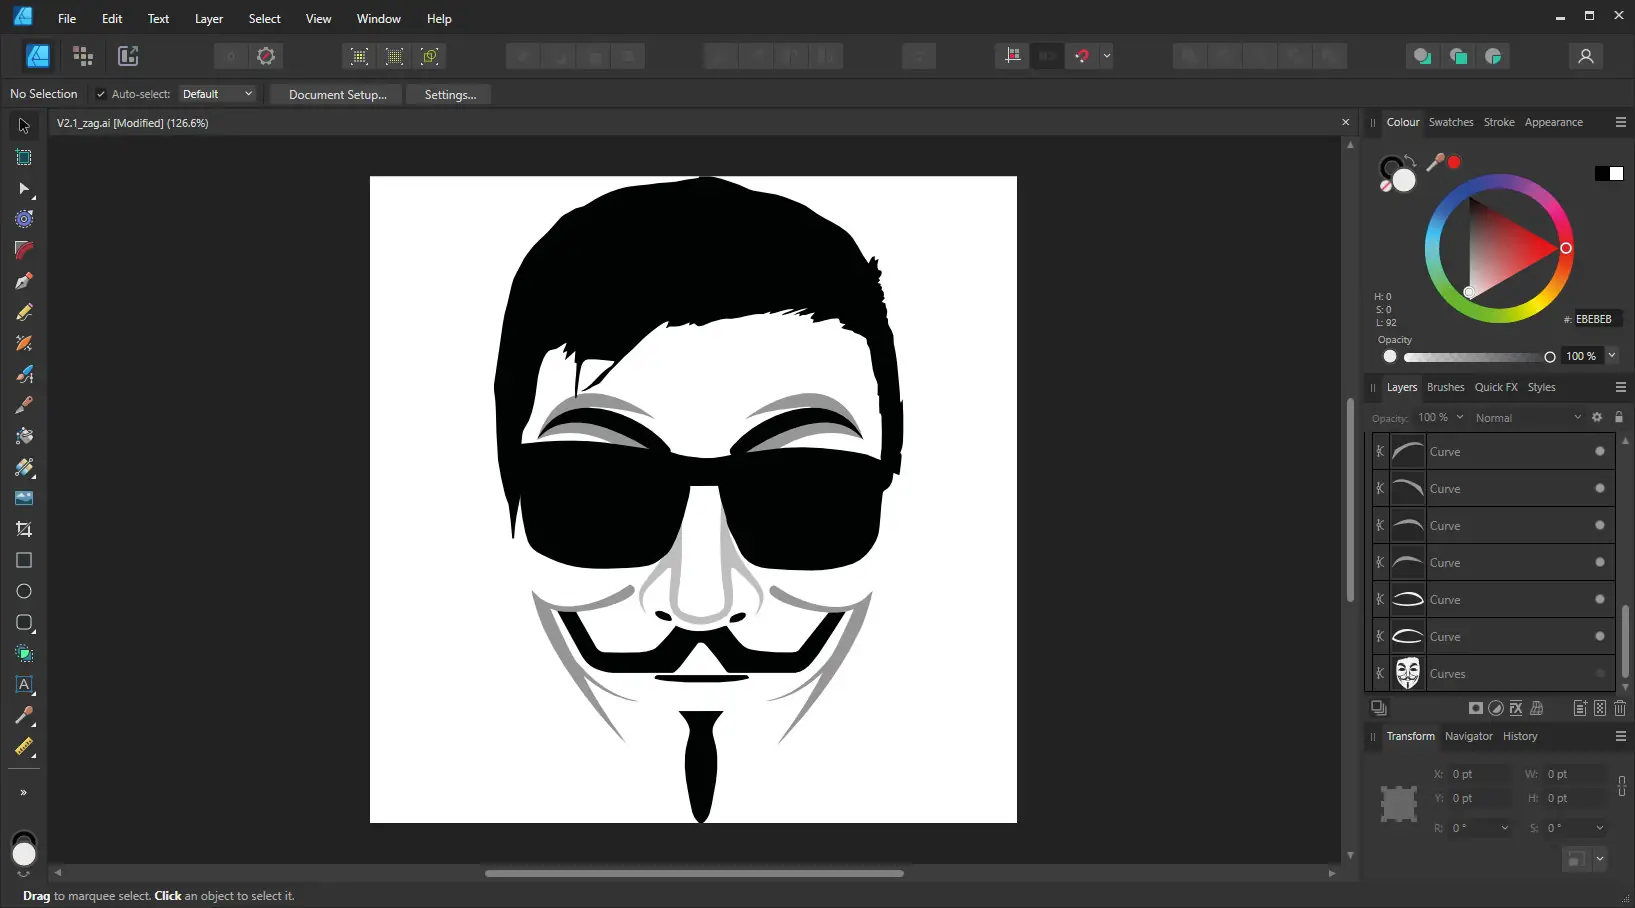Select the Artistic Text tool
The image size is (1635, 908).
[24, 685]
